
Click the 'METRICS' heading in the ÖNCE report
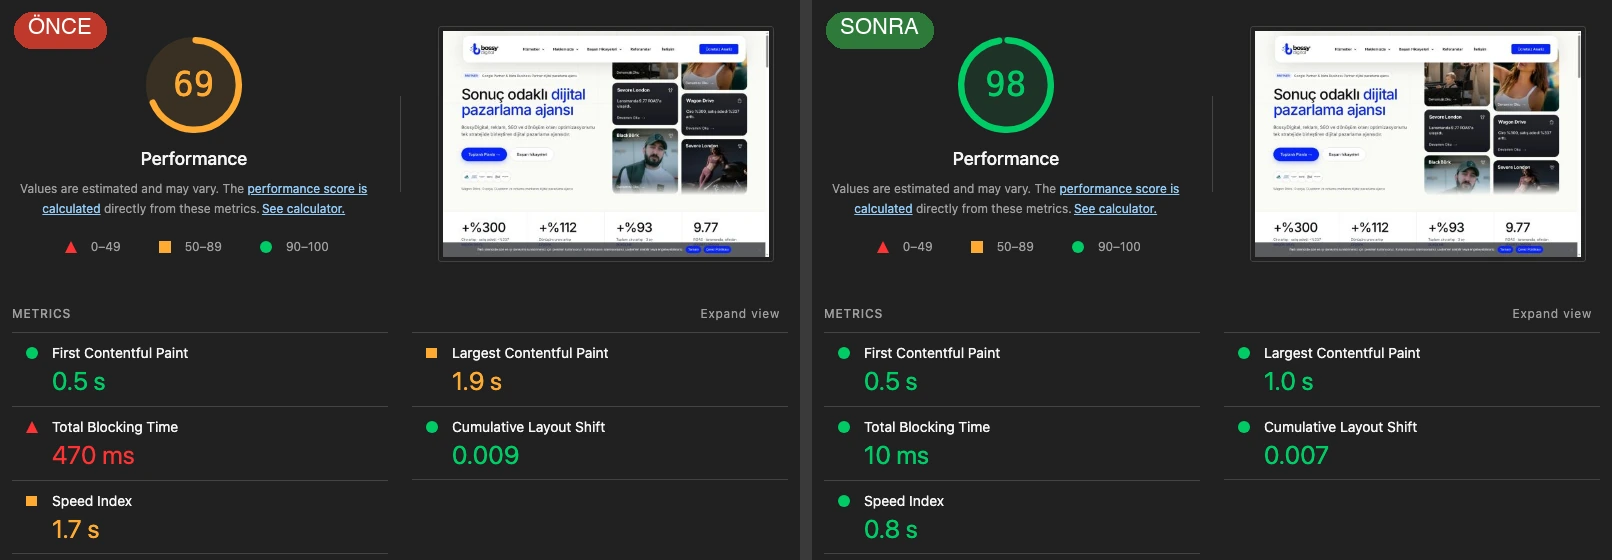[41, 314]
